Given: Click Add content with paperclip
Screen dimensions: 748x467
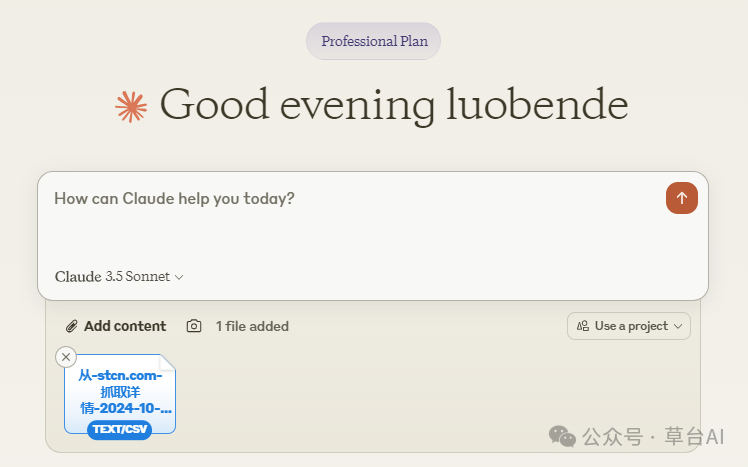Looking at the screenshot, I should [x=115, y=326].
